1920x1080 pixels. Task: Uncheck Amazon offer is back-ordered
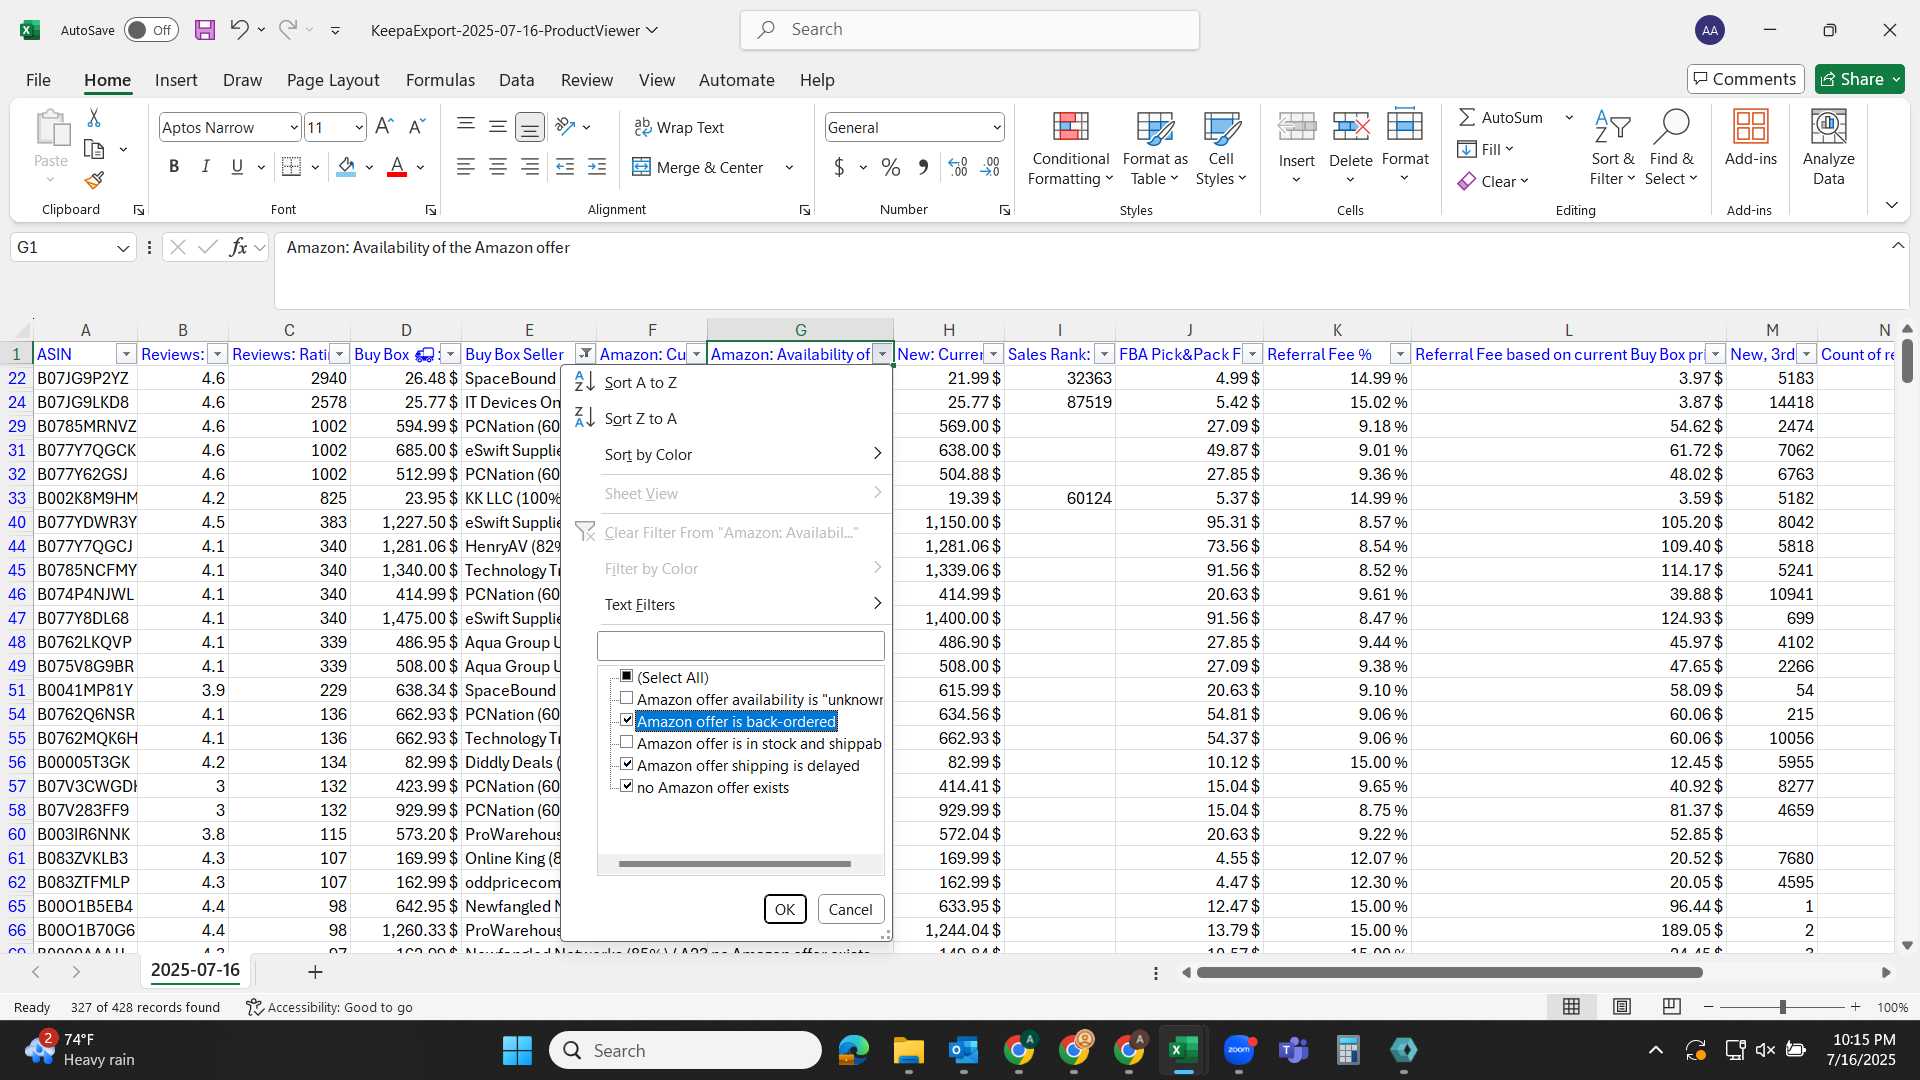(x=627, y=721)
